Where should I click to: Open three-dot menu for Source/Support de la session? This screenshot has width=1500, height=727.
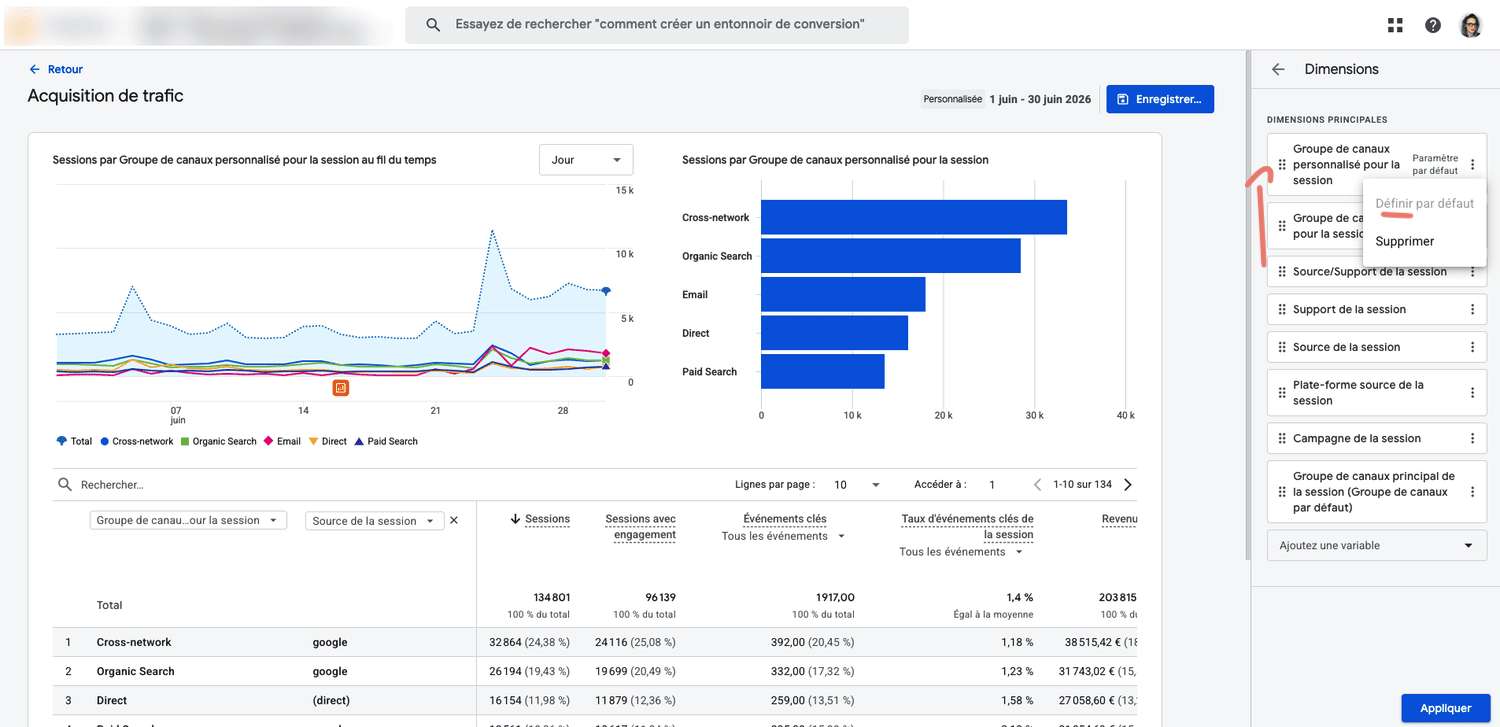point(1472,272)
